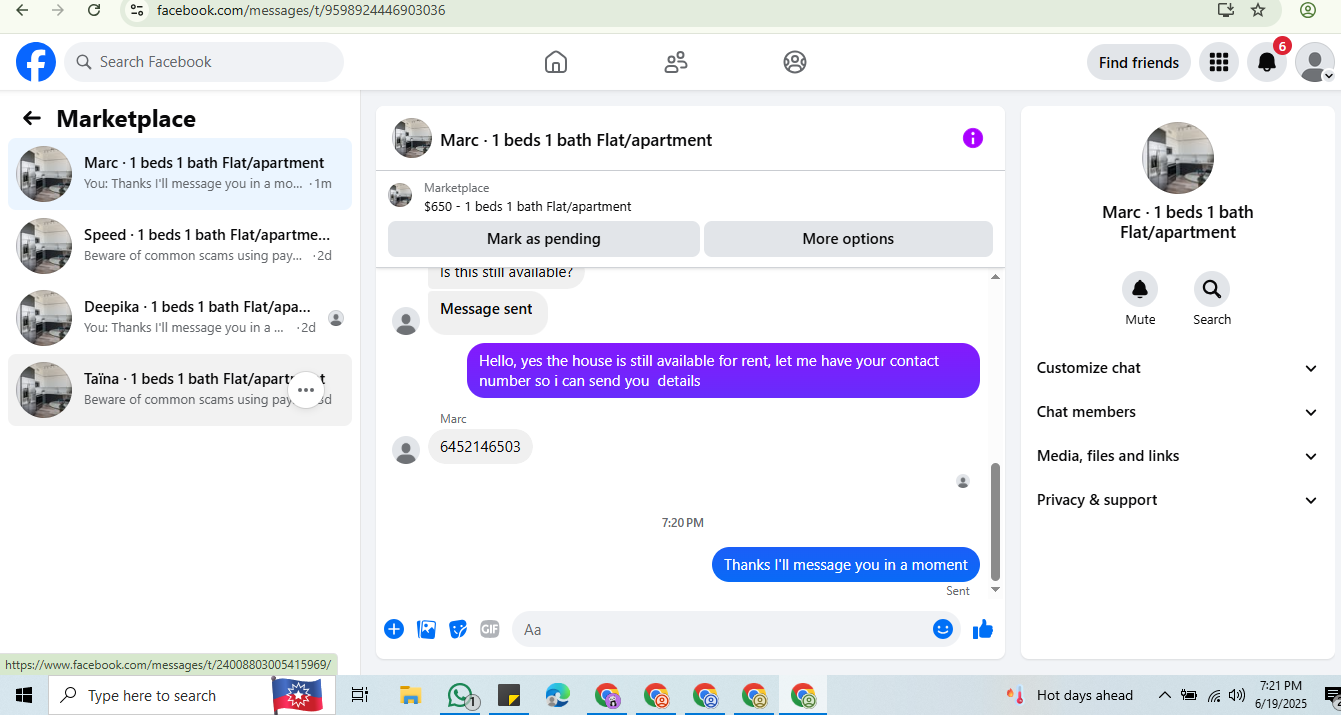Click the Windows search box
Screen dimensions: 1341x715
[x=160, y=695]
